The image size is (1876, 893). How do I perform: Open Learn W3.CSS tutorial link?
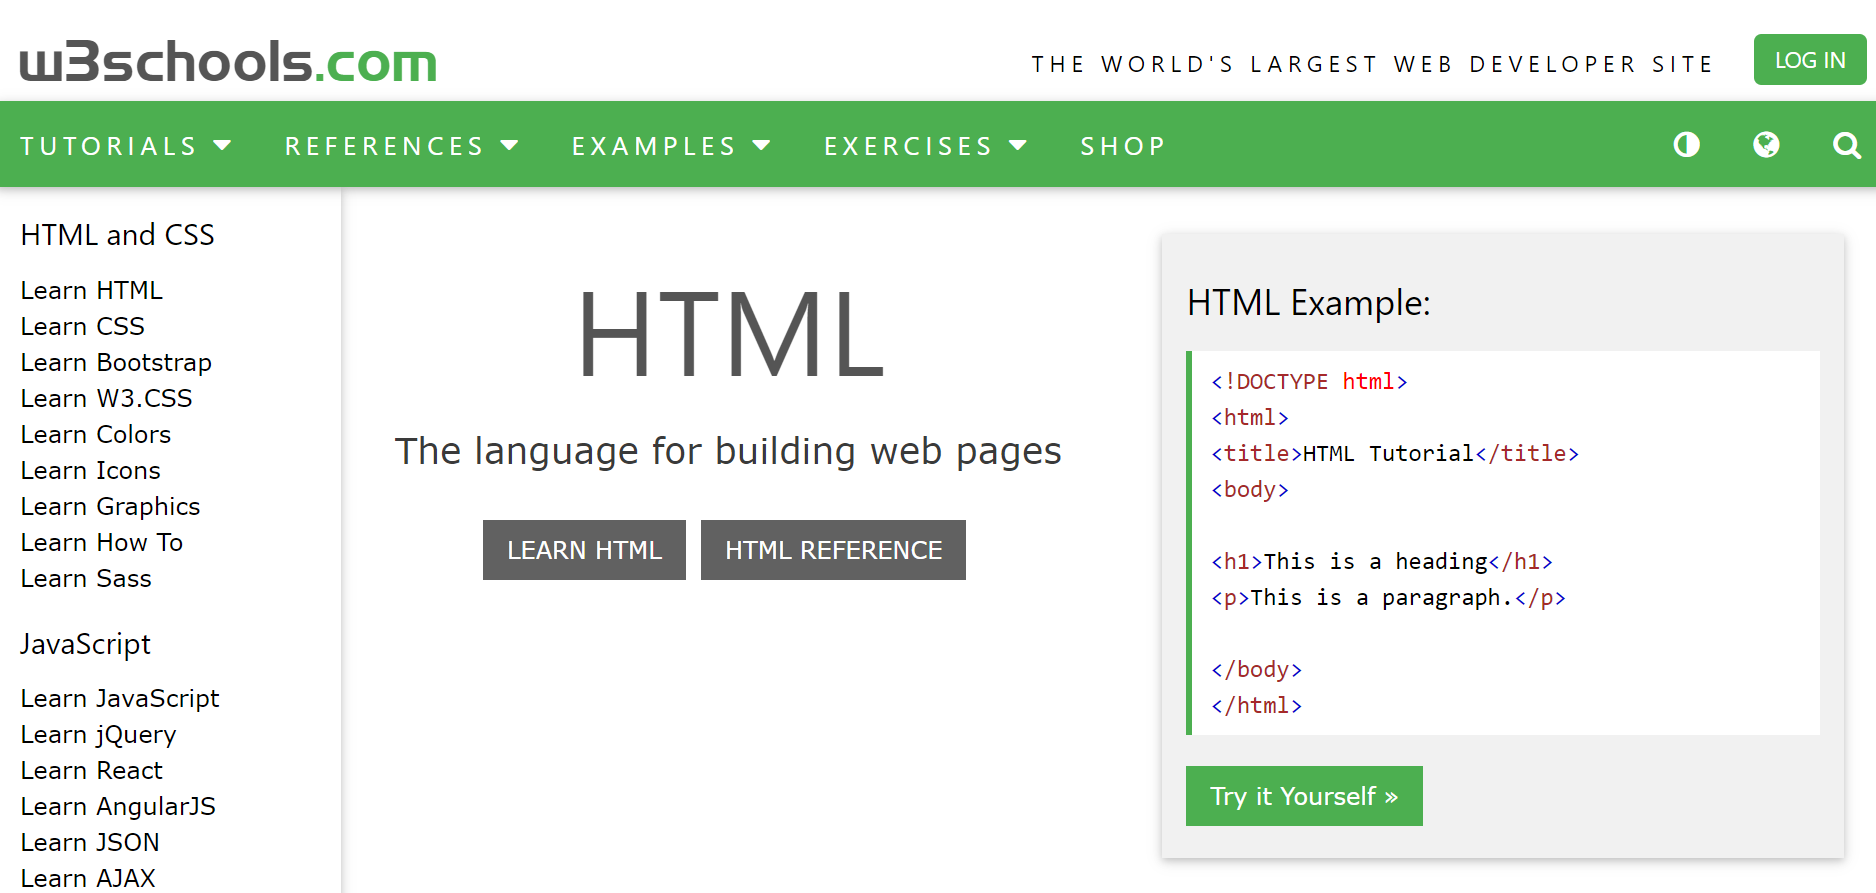[x=106, y=398]
